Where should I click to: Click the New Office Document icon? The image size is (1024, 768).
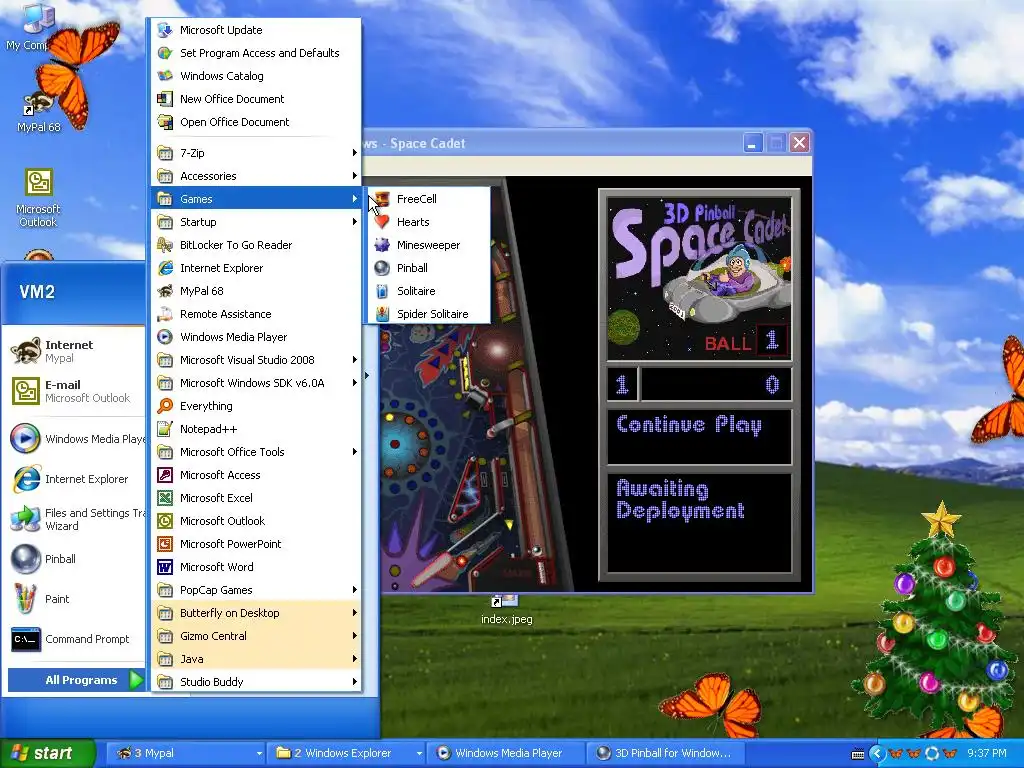[x=165, y=99]
